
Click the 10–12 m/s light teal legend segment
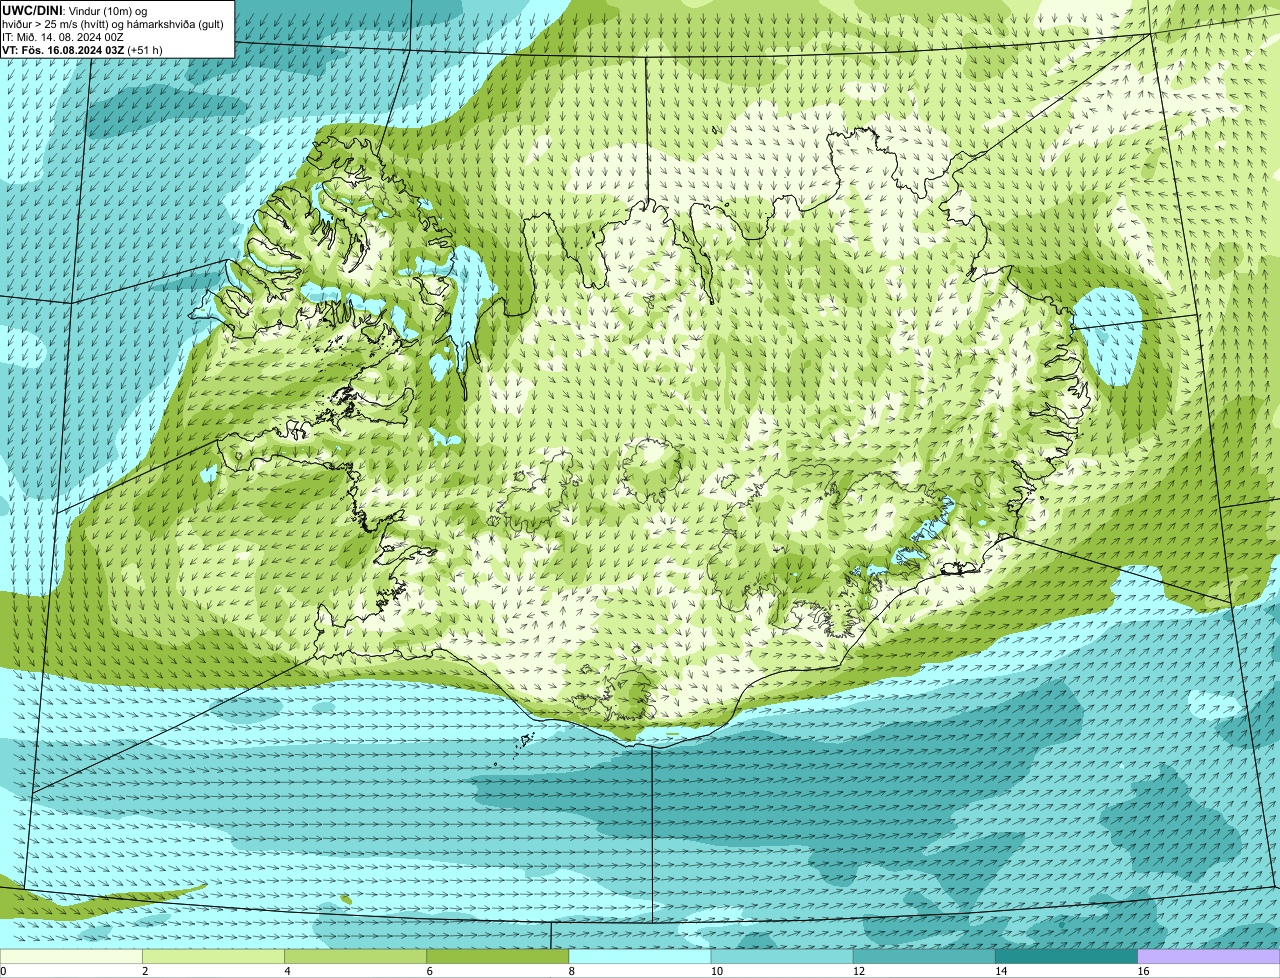(x=782, y=957)
